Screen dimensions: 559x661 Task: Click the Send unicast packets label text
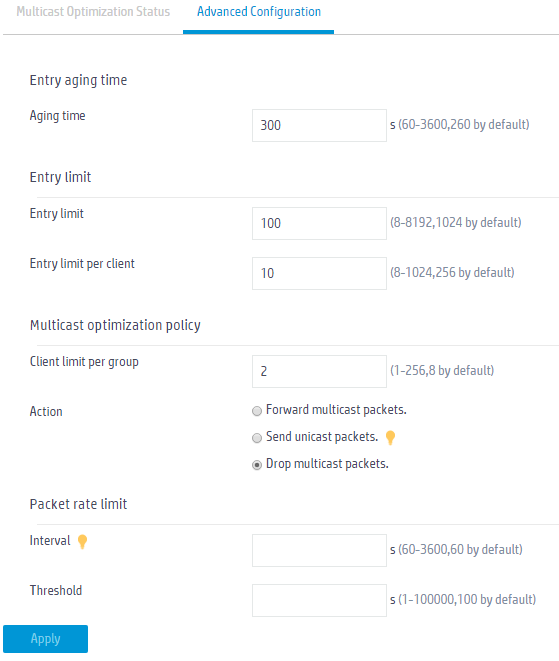(322, 437)
